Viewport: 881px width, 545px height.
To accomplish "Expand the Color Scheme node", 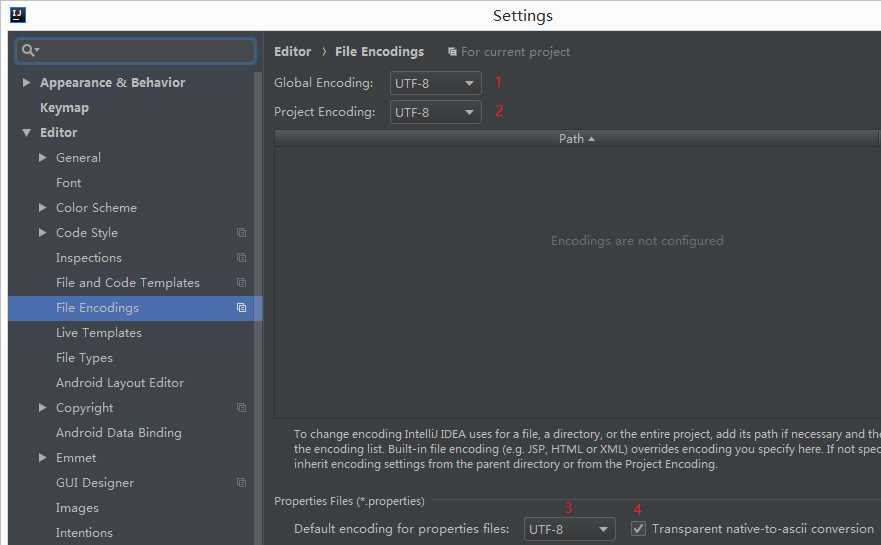I will 43,208.
